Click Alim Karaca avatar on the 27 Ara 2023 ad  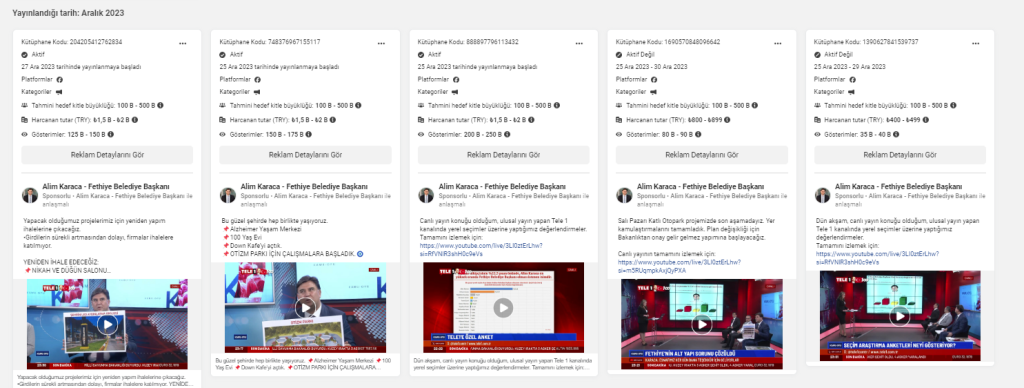(x=29, y=195)
